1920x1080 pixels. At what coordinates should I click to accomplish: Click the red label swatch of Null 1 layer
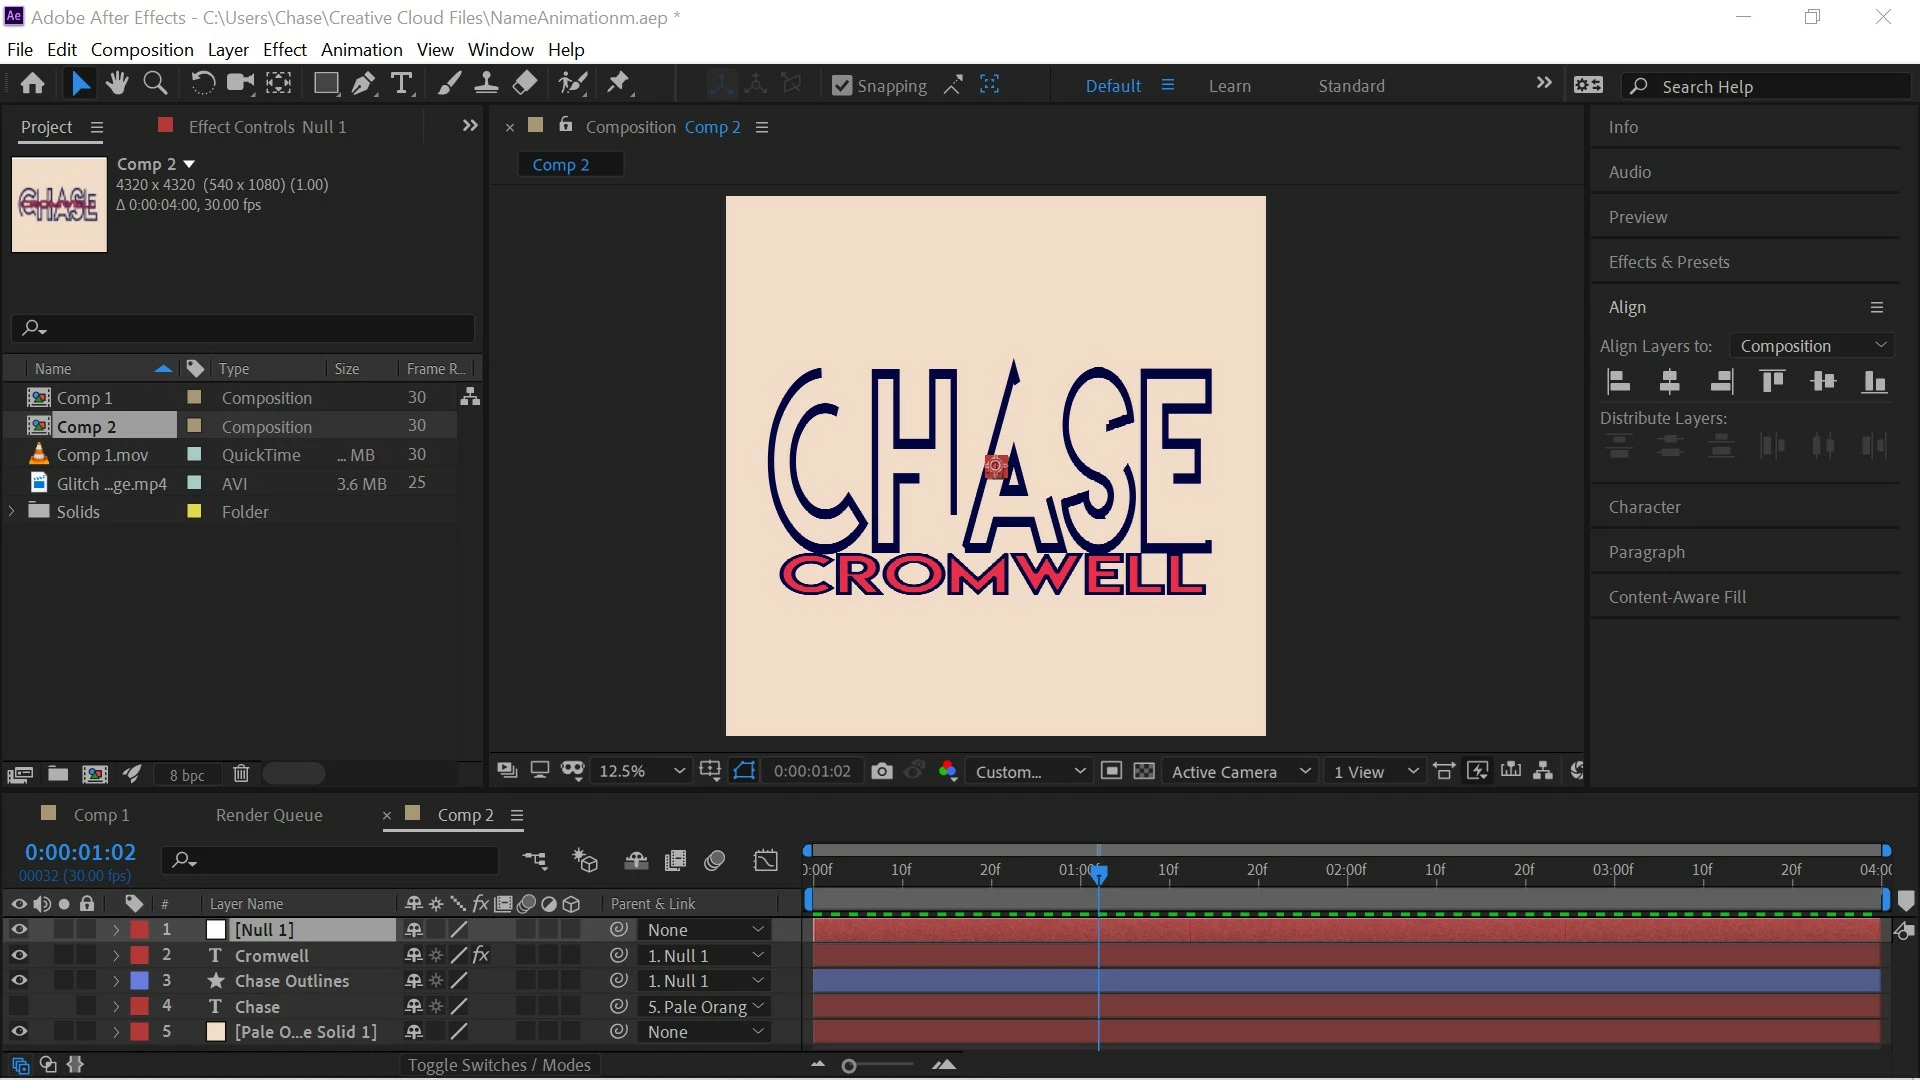pyautogui.click(x=140, y=929)
